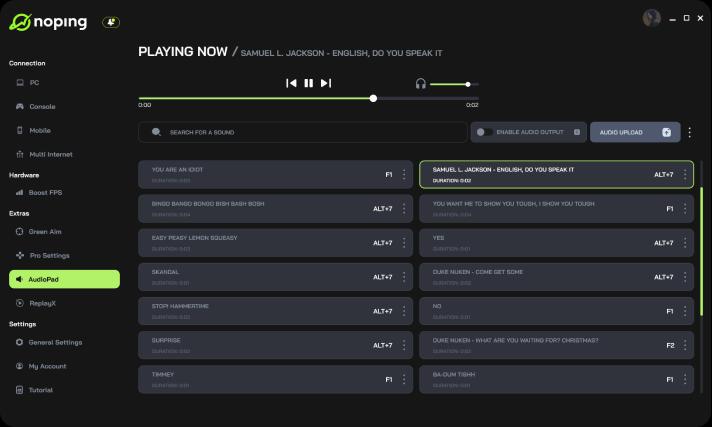Screen dimensions: 712x427
Task: Click the Tutorial label
Action: tap(40, 390)
